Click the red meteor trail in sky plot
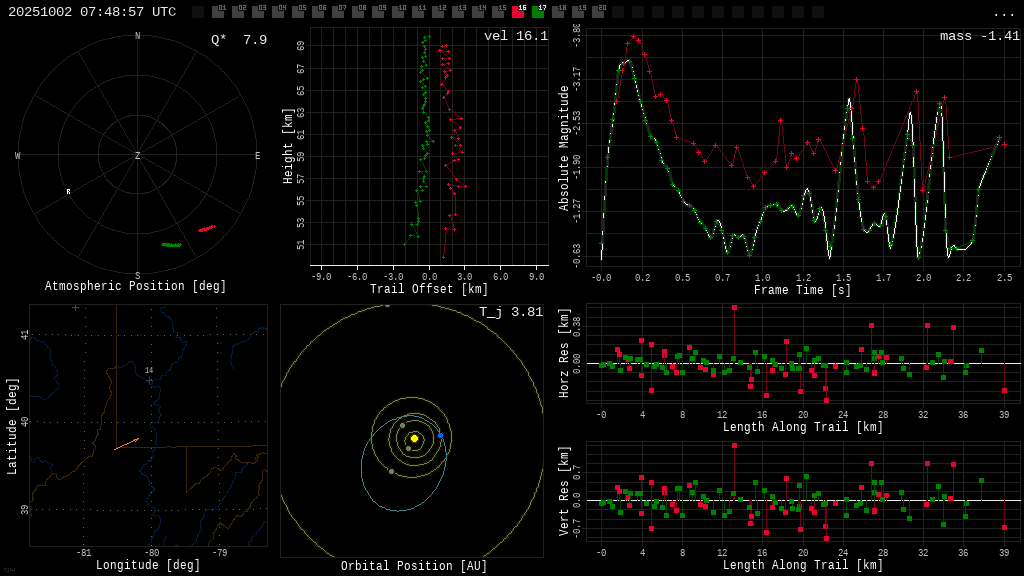 (x=206, y=229)
